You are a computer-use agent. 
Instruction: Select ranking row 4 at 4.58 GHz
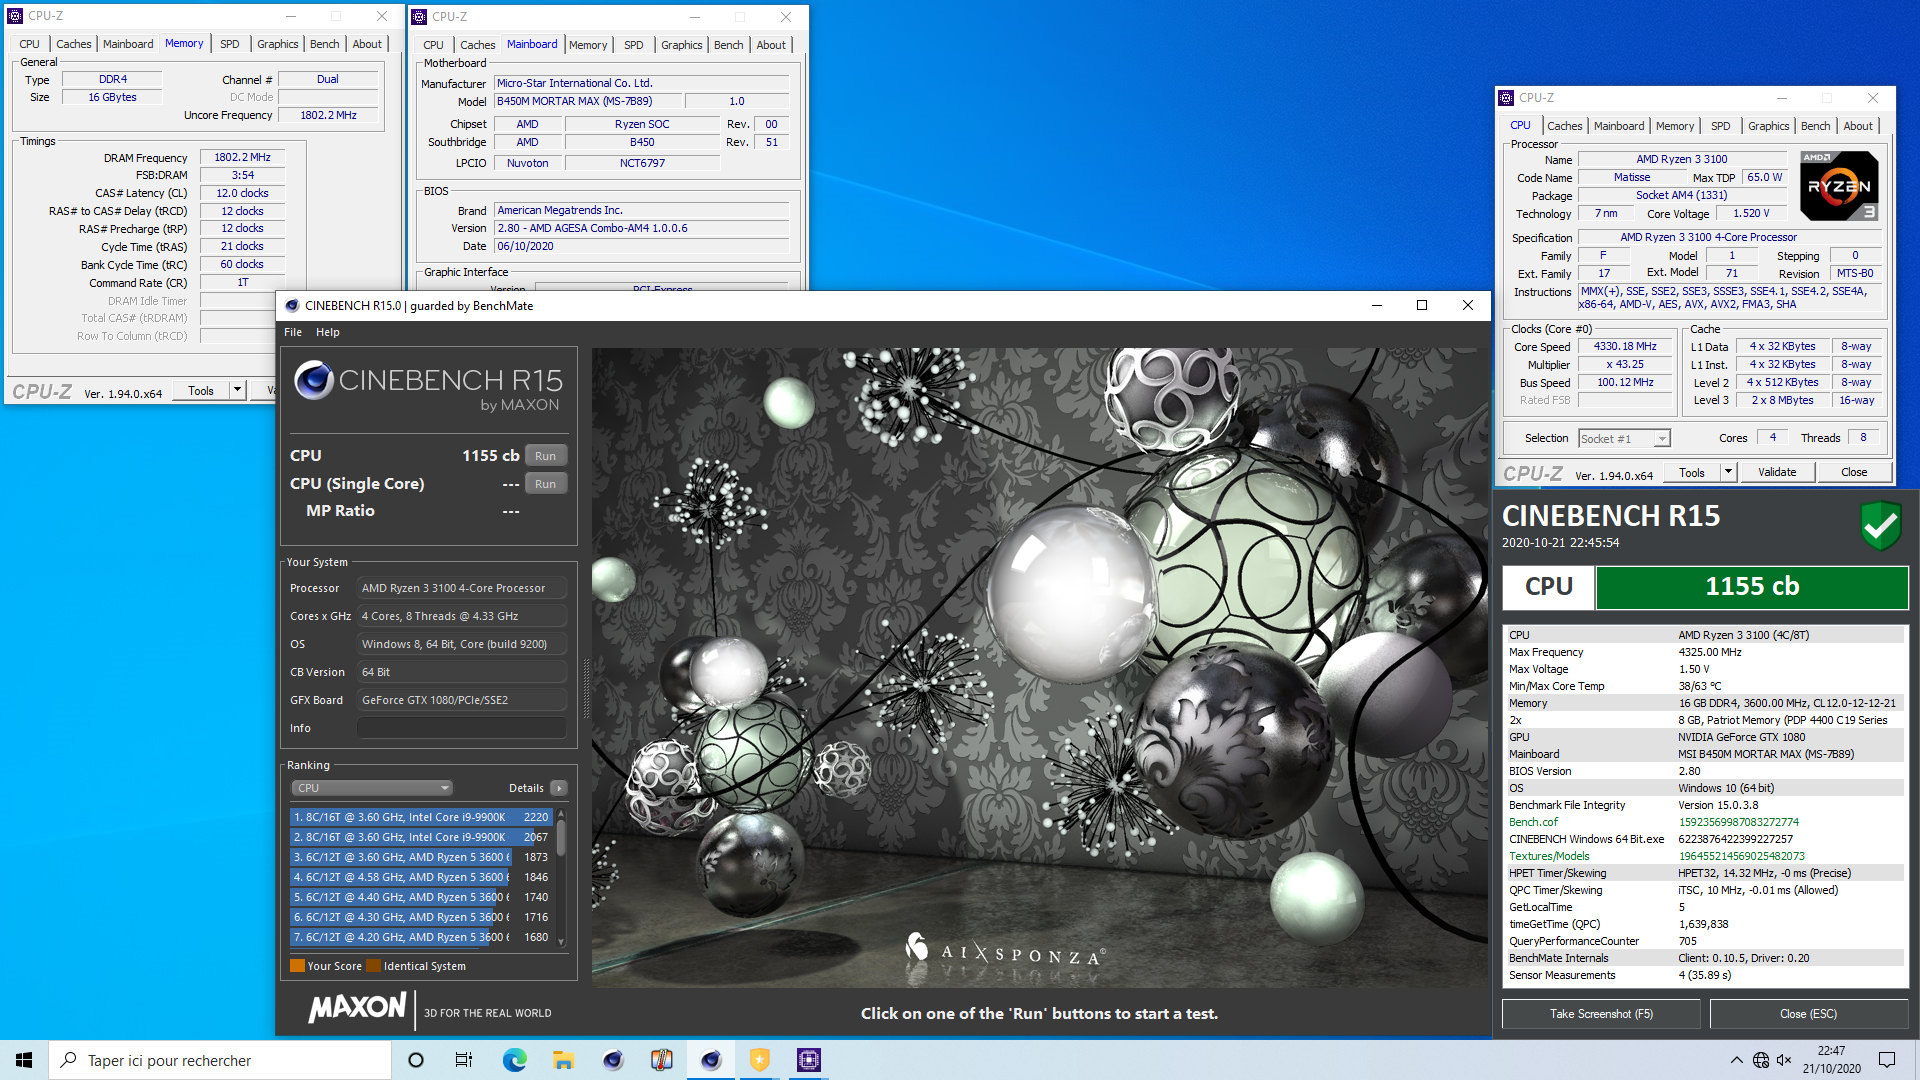point(421,877)
